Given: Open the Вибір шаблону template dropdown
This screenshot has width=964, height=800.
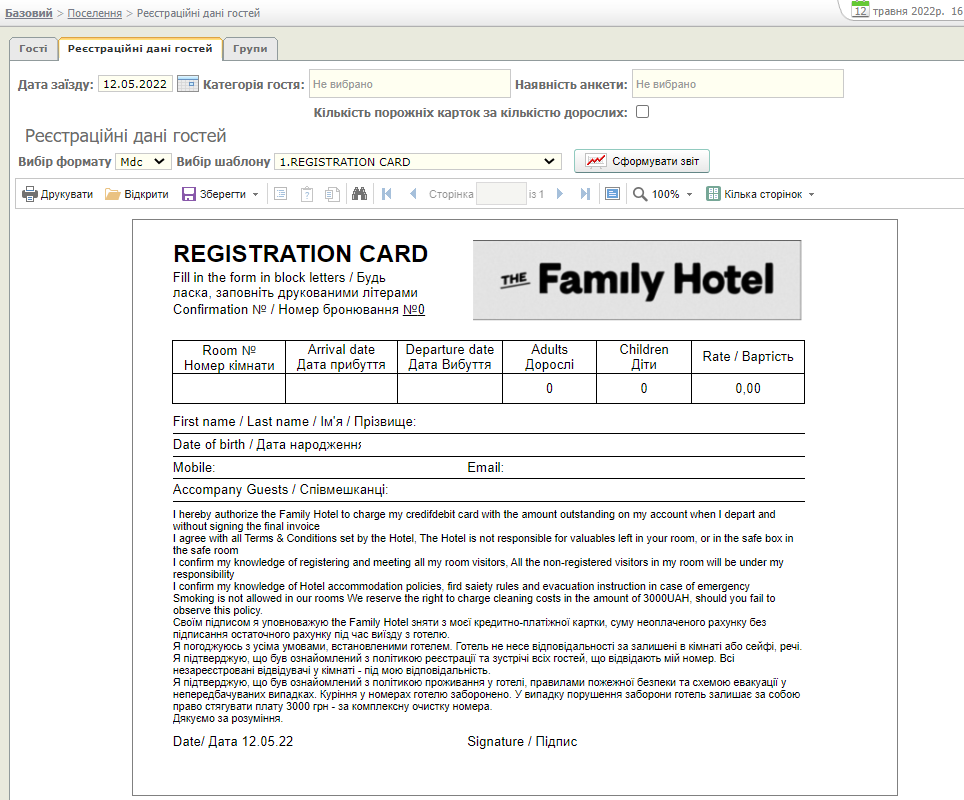Looking at the screenshot, I should point(419,162).
